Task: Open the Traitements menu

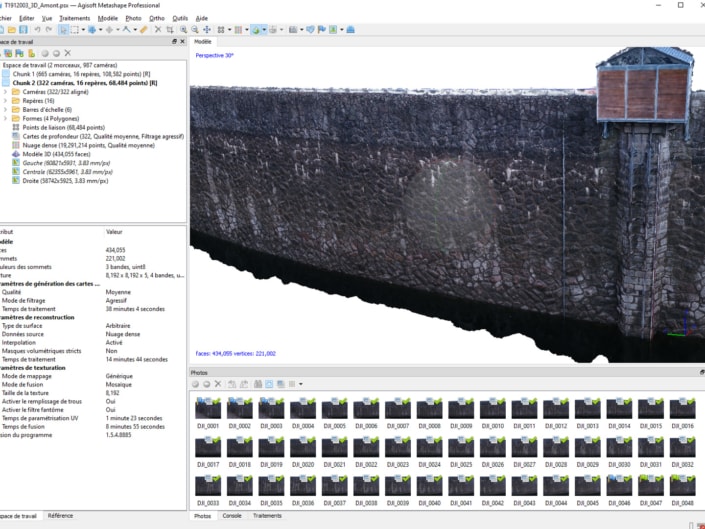Action: [75, 18]
